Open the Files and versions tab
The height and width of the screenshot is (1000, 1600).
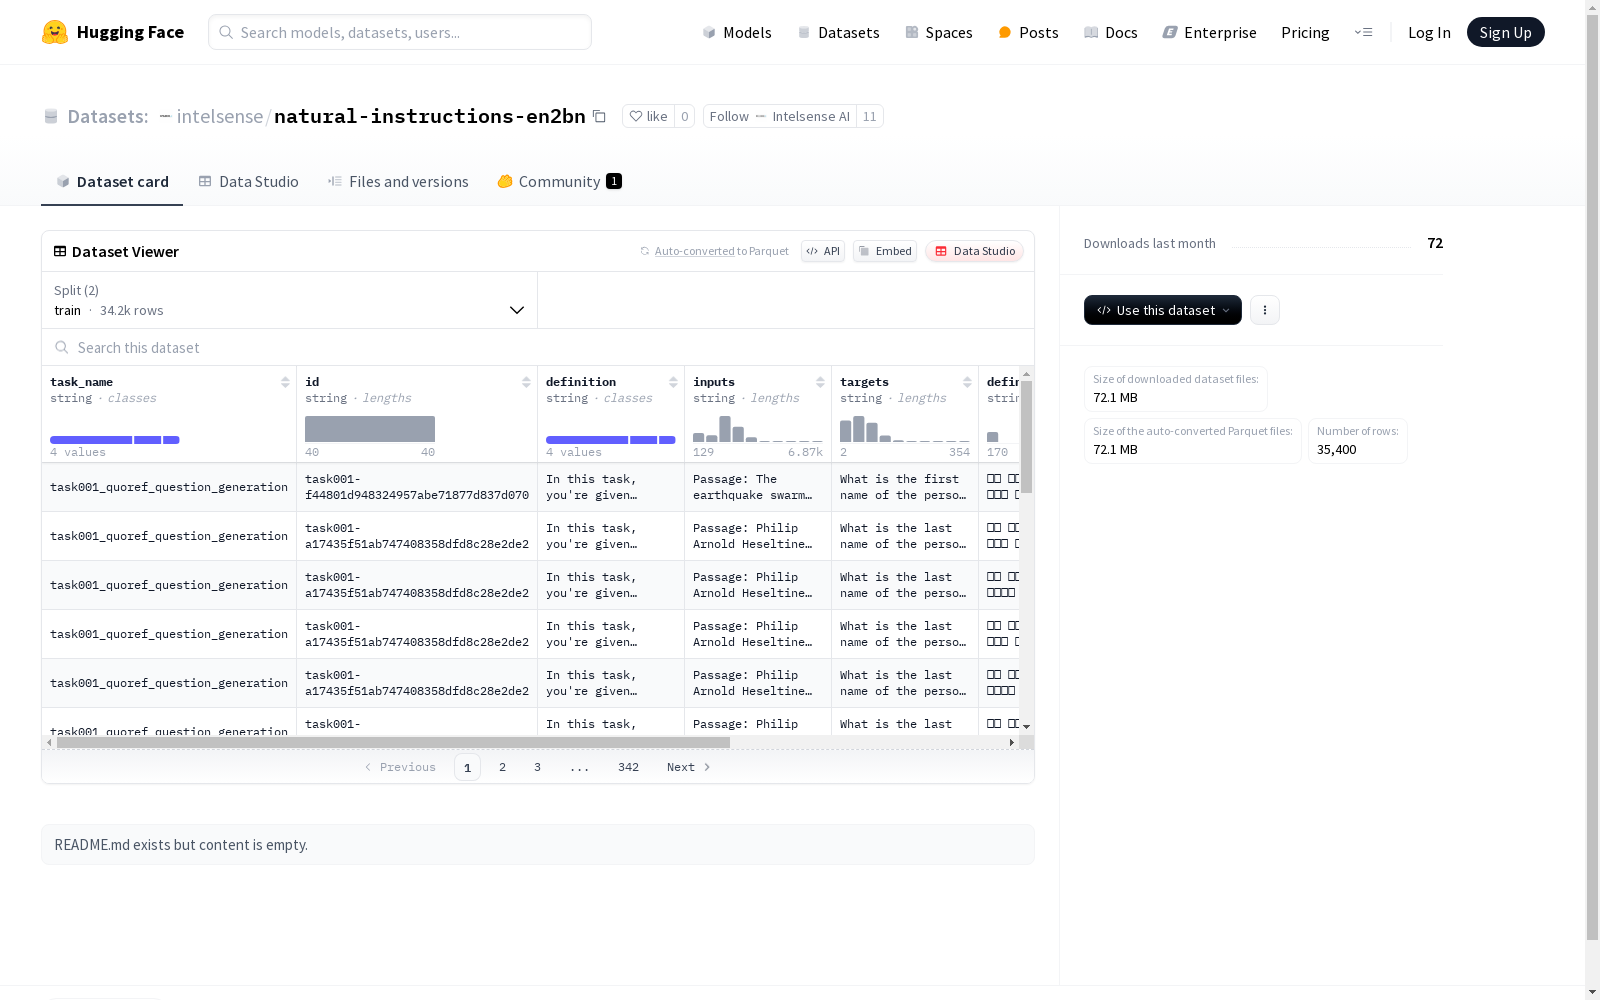pos(398,181)
